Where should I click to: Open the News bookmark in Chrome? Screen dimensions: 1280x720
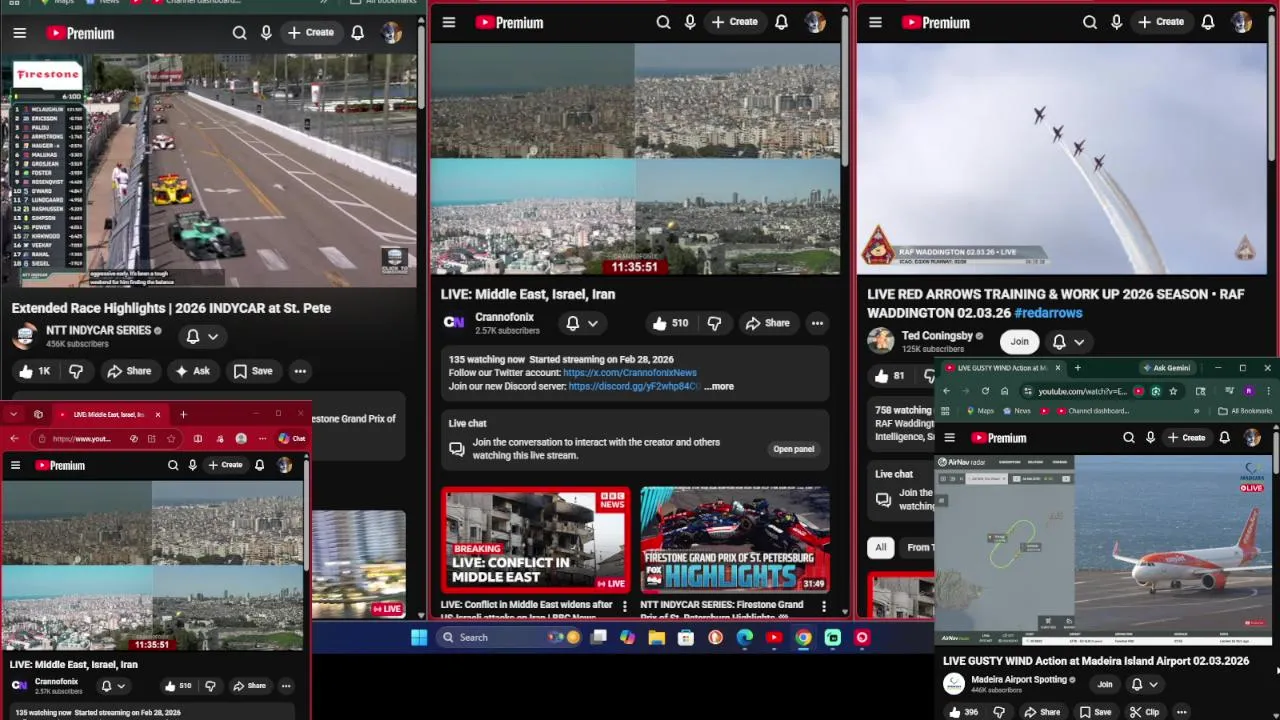coord(1016,411)
